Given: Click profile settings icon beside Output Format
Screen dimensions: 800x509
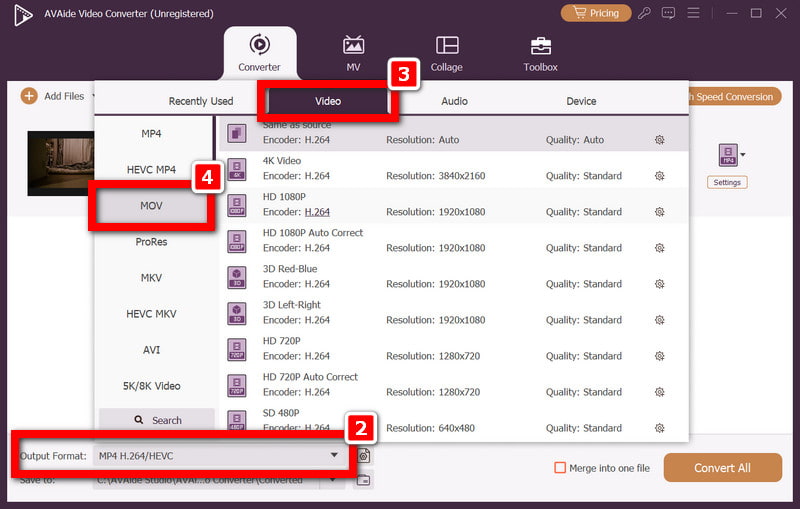Looking at the screenshot, I should (x=364, y=455).
